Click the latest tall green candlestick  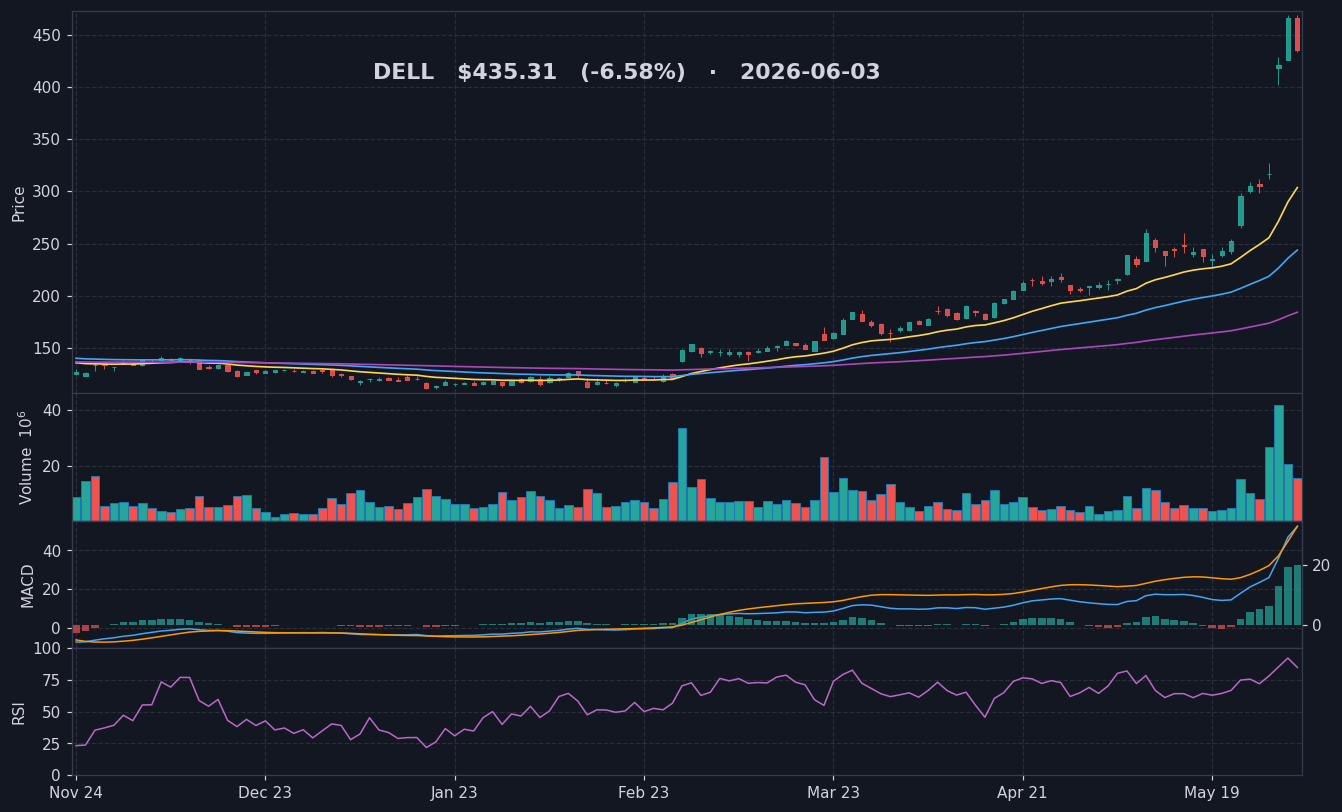(x=1288, y=39)
